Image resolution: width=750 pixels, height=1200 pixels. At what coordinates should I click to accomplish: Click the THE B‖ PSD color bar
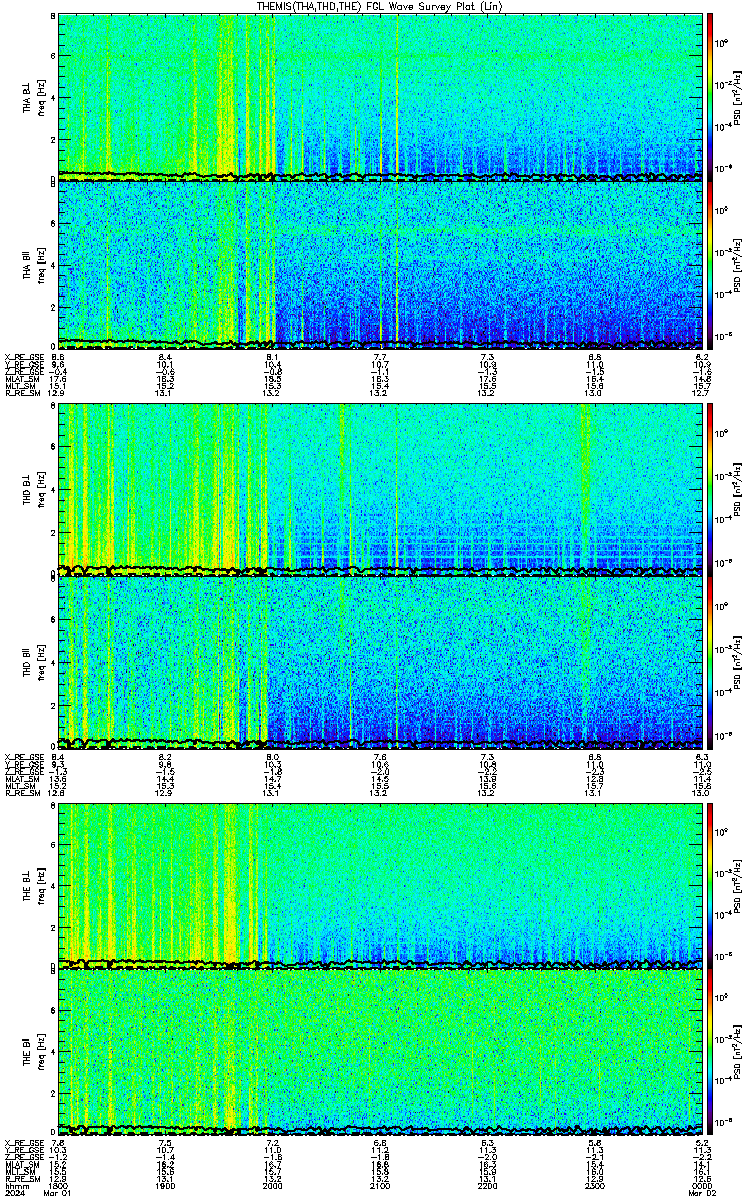tap(711, 1053)
